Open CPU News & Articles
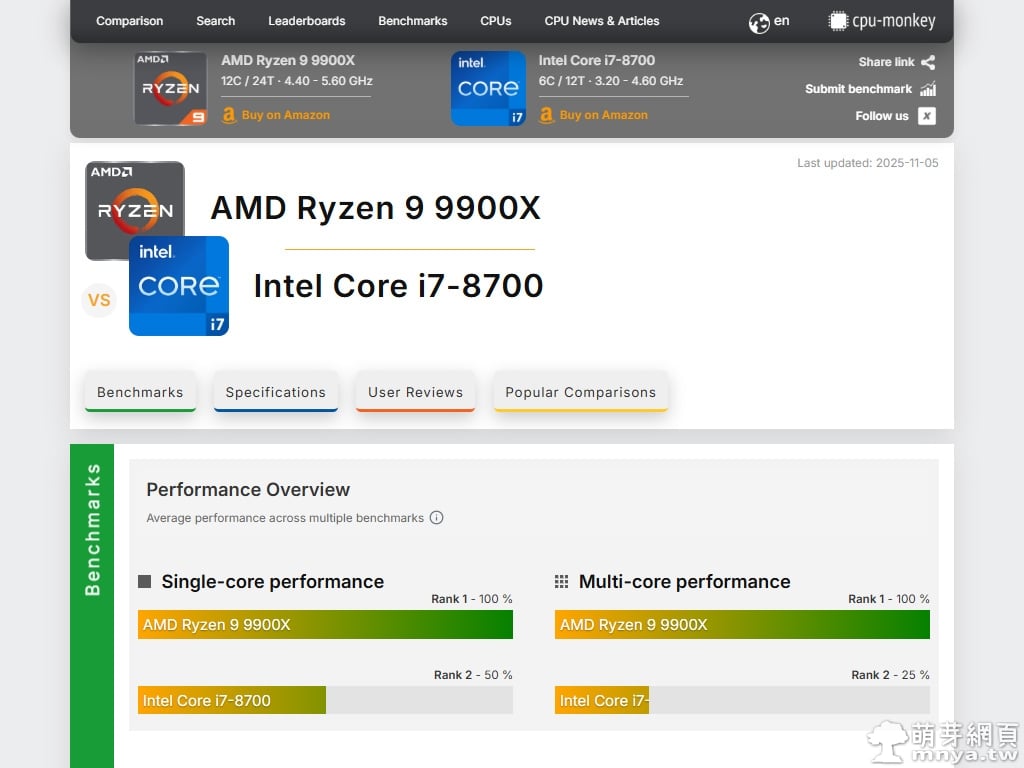Screen dimensions: 1024x768 [x=602, y=21]
